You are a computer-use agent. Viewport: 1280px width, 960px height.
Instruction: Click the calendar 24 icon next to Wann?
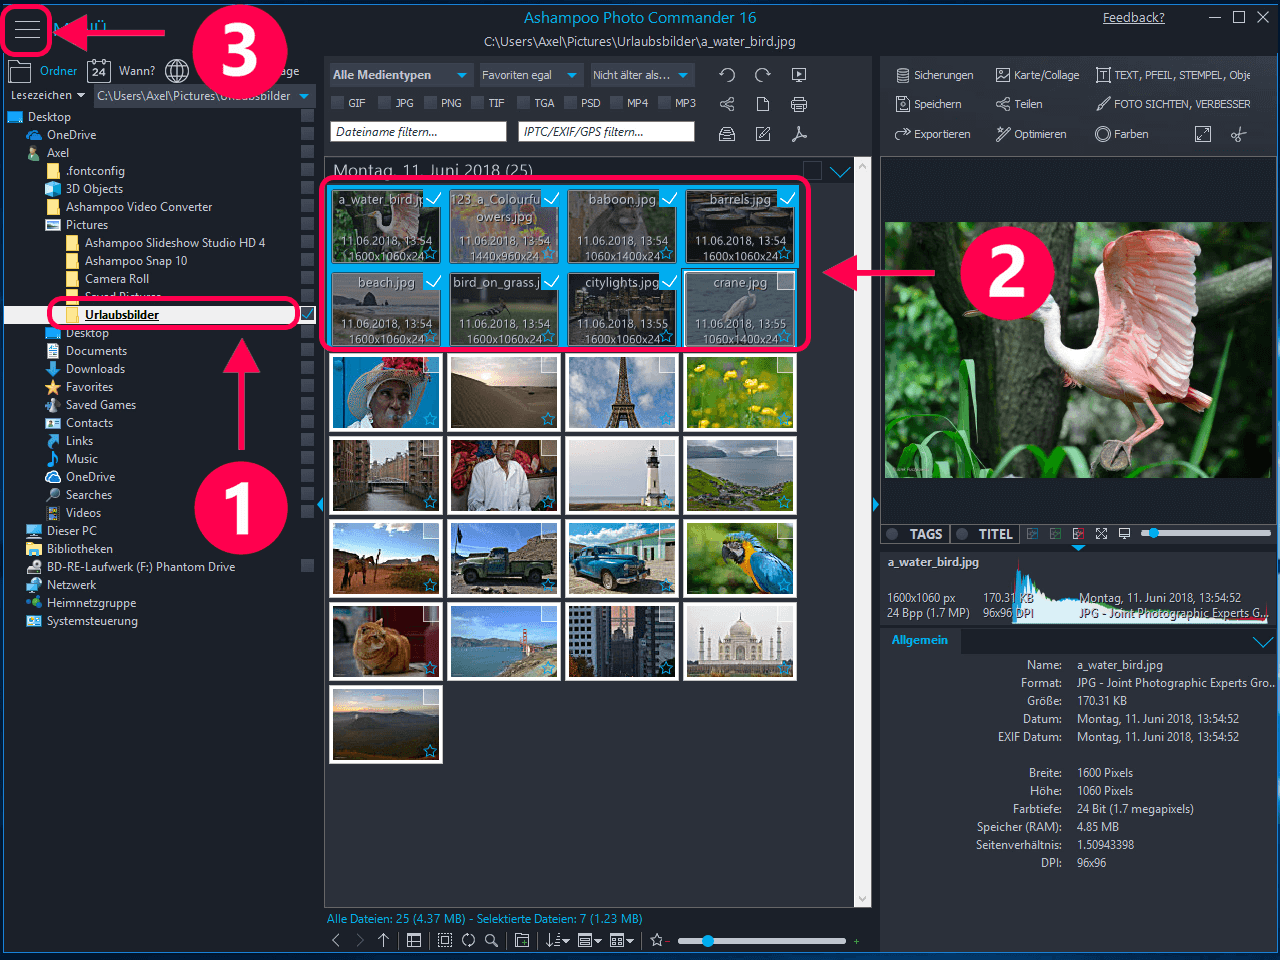[x=99, y=71]
